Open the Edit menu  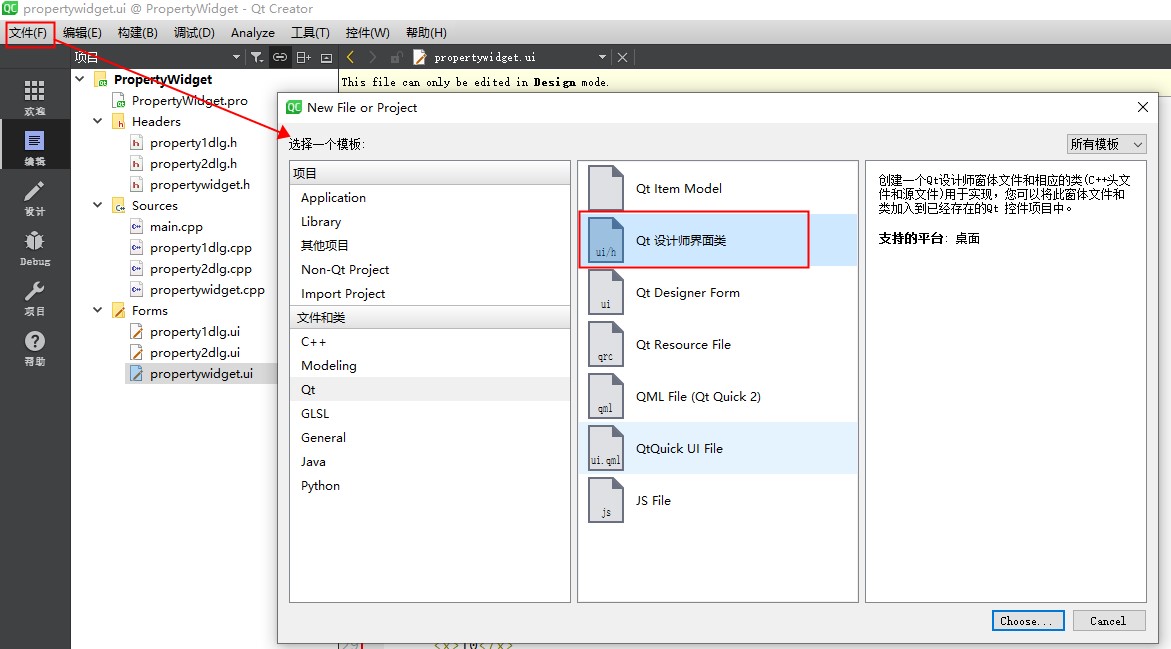point(82,33)
